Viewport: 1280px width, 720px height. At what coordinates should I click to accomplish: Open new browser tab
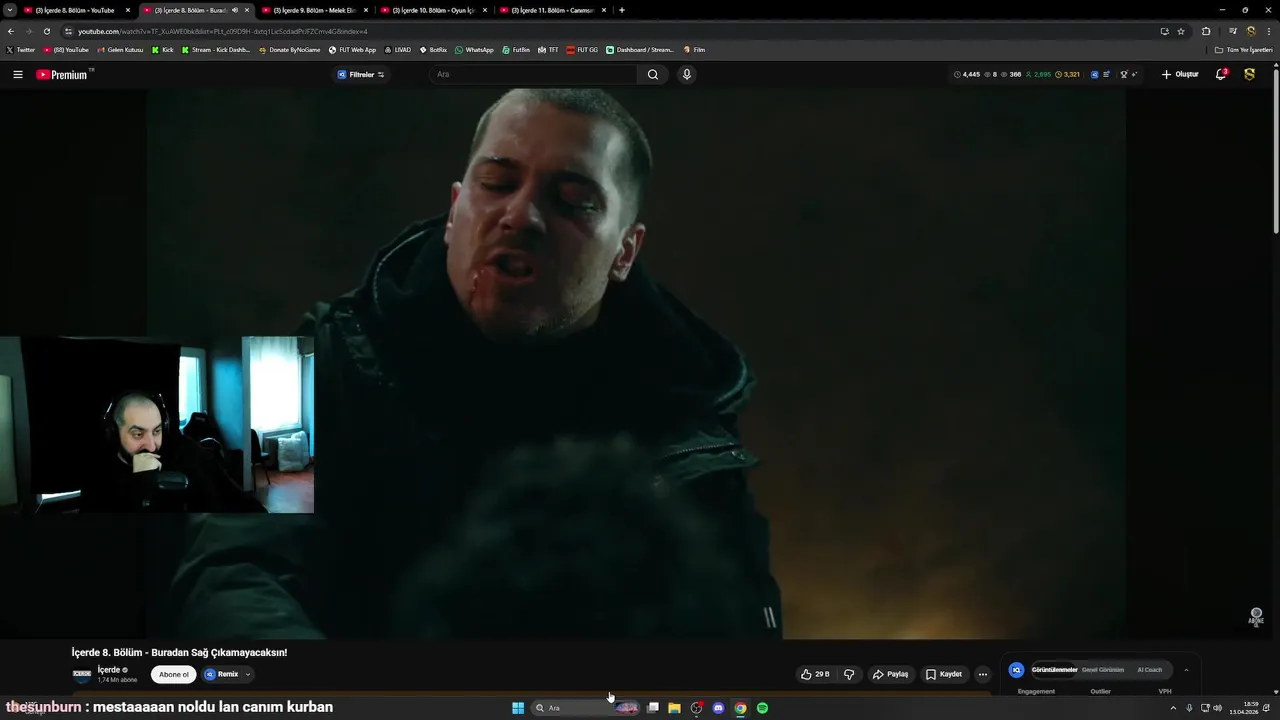pyautogui.click(x=622, y=10)
